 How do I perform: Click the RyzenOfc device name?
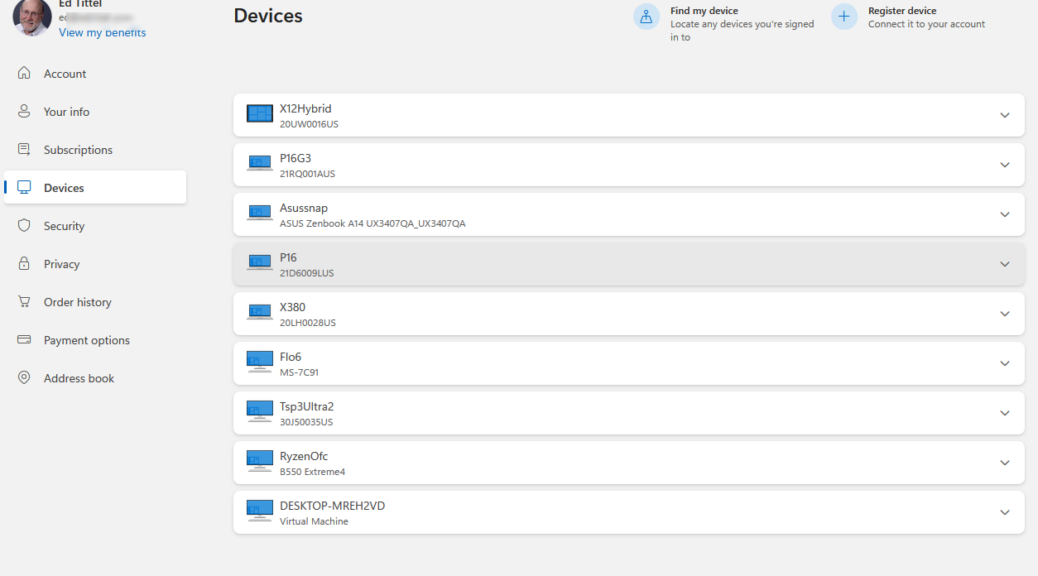[303, 456]
